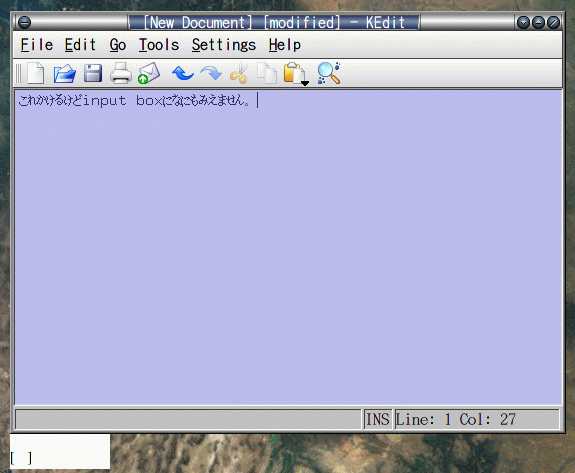
Task: Create a new document with the blank page icon
Action: pyautogui.click(x=36, y=73)
